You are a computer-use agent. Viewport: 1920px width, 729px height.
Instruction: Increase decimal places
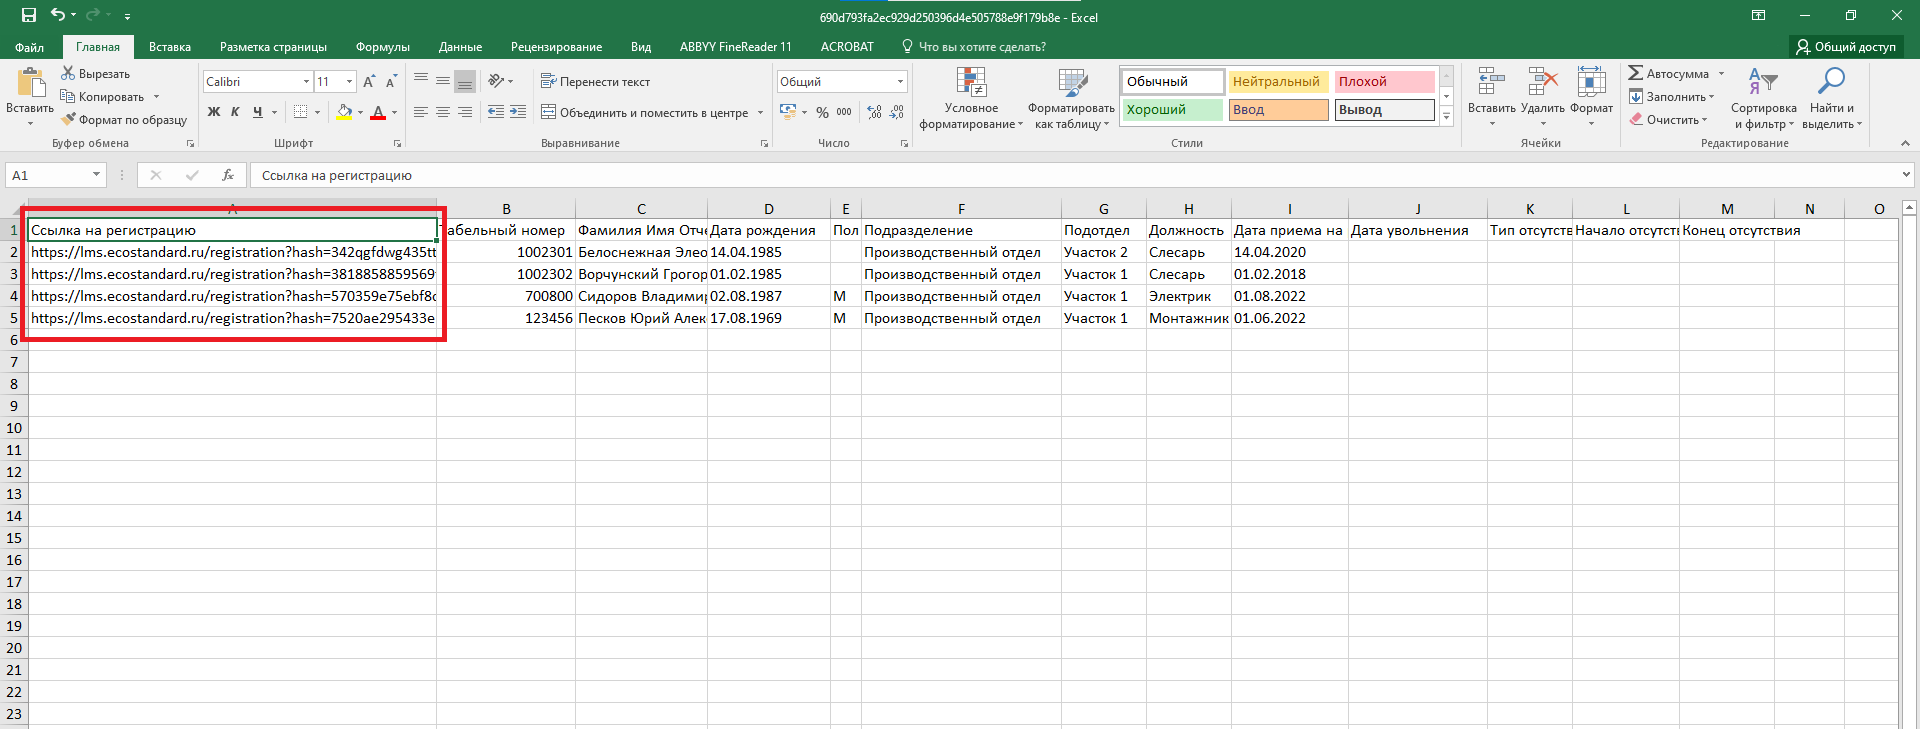[875, 112]
